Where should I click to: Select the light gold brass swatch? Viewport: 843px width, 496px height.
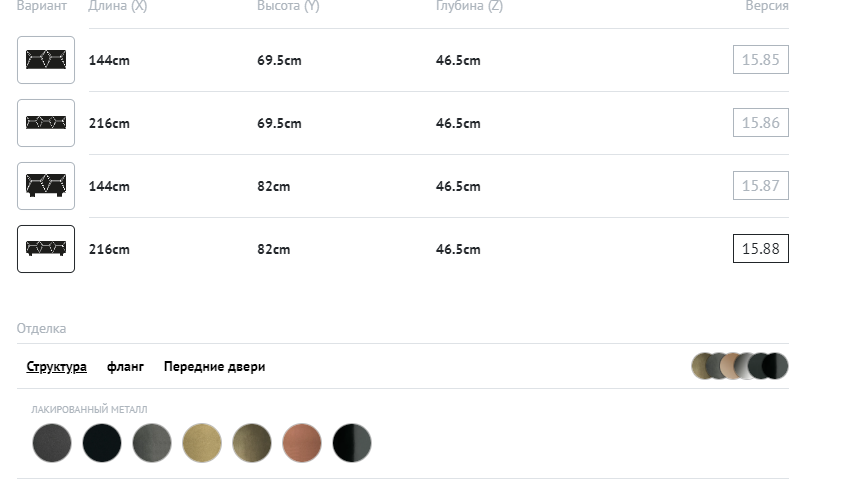[x=202, y=443]
